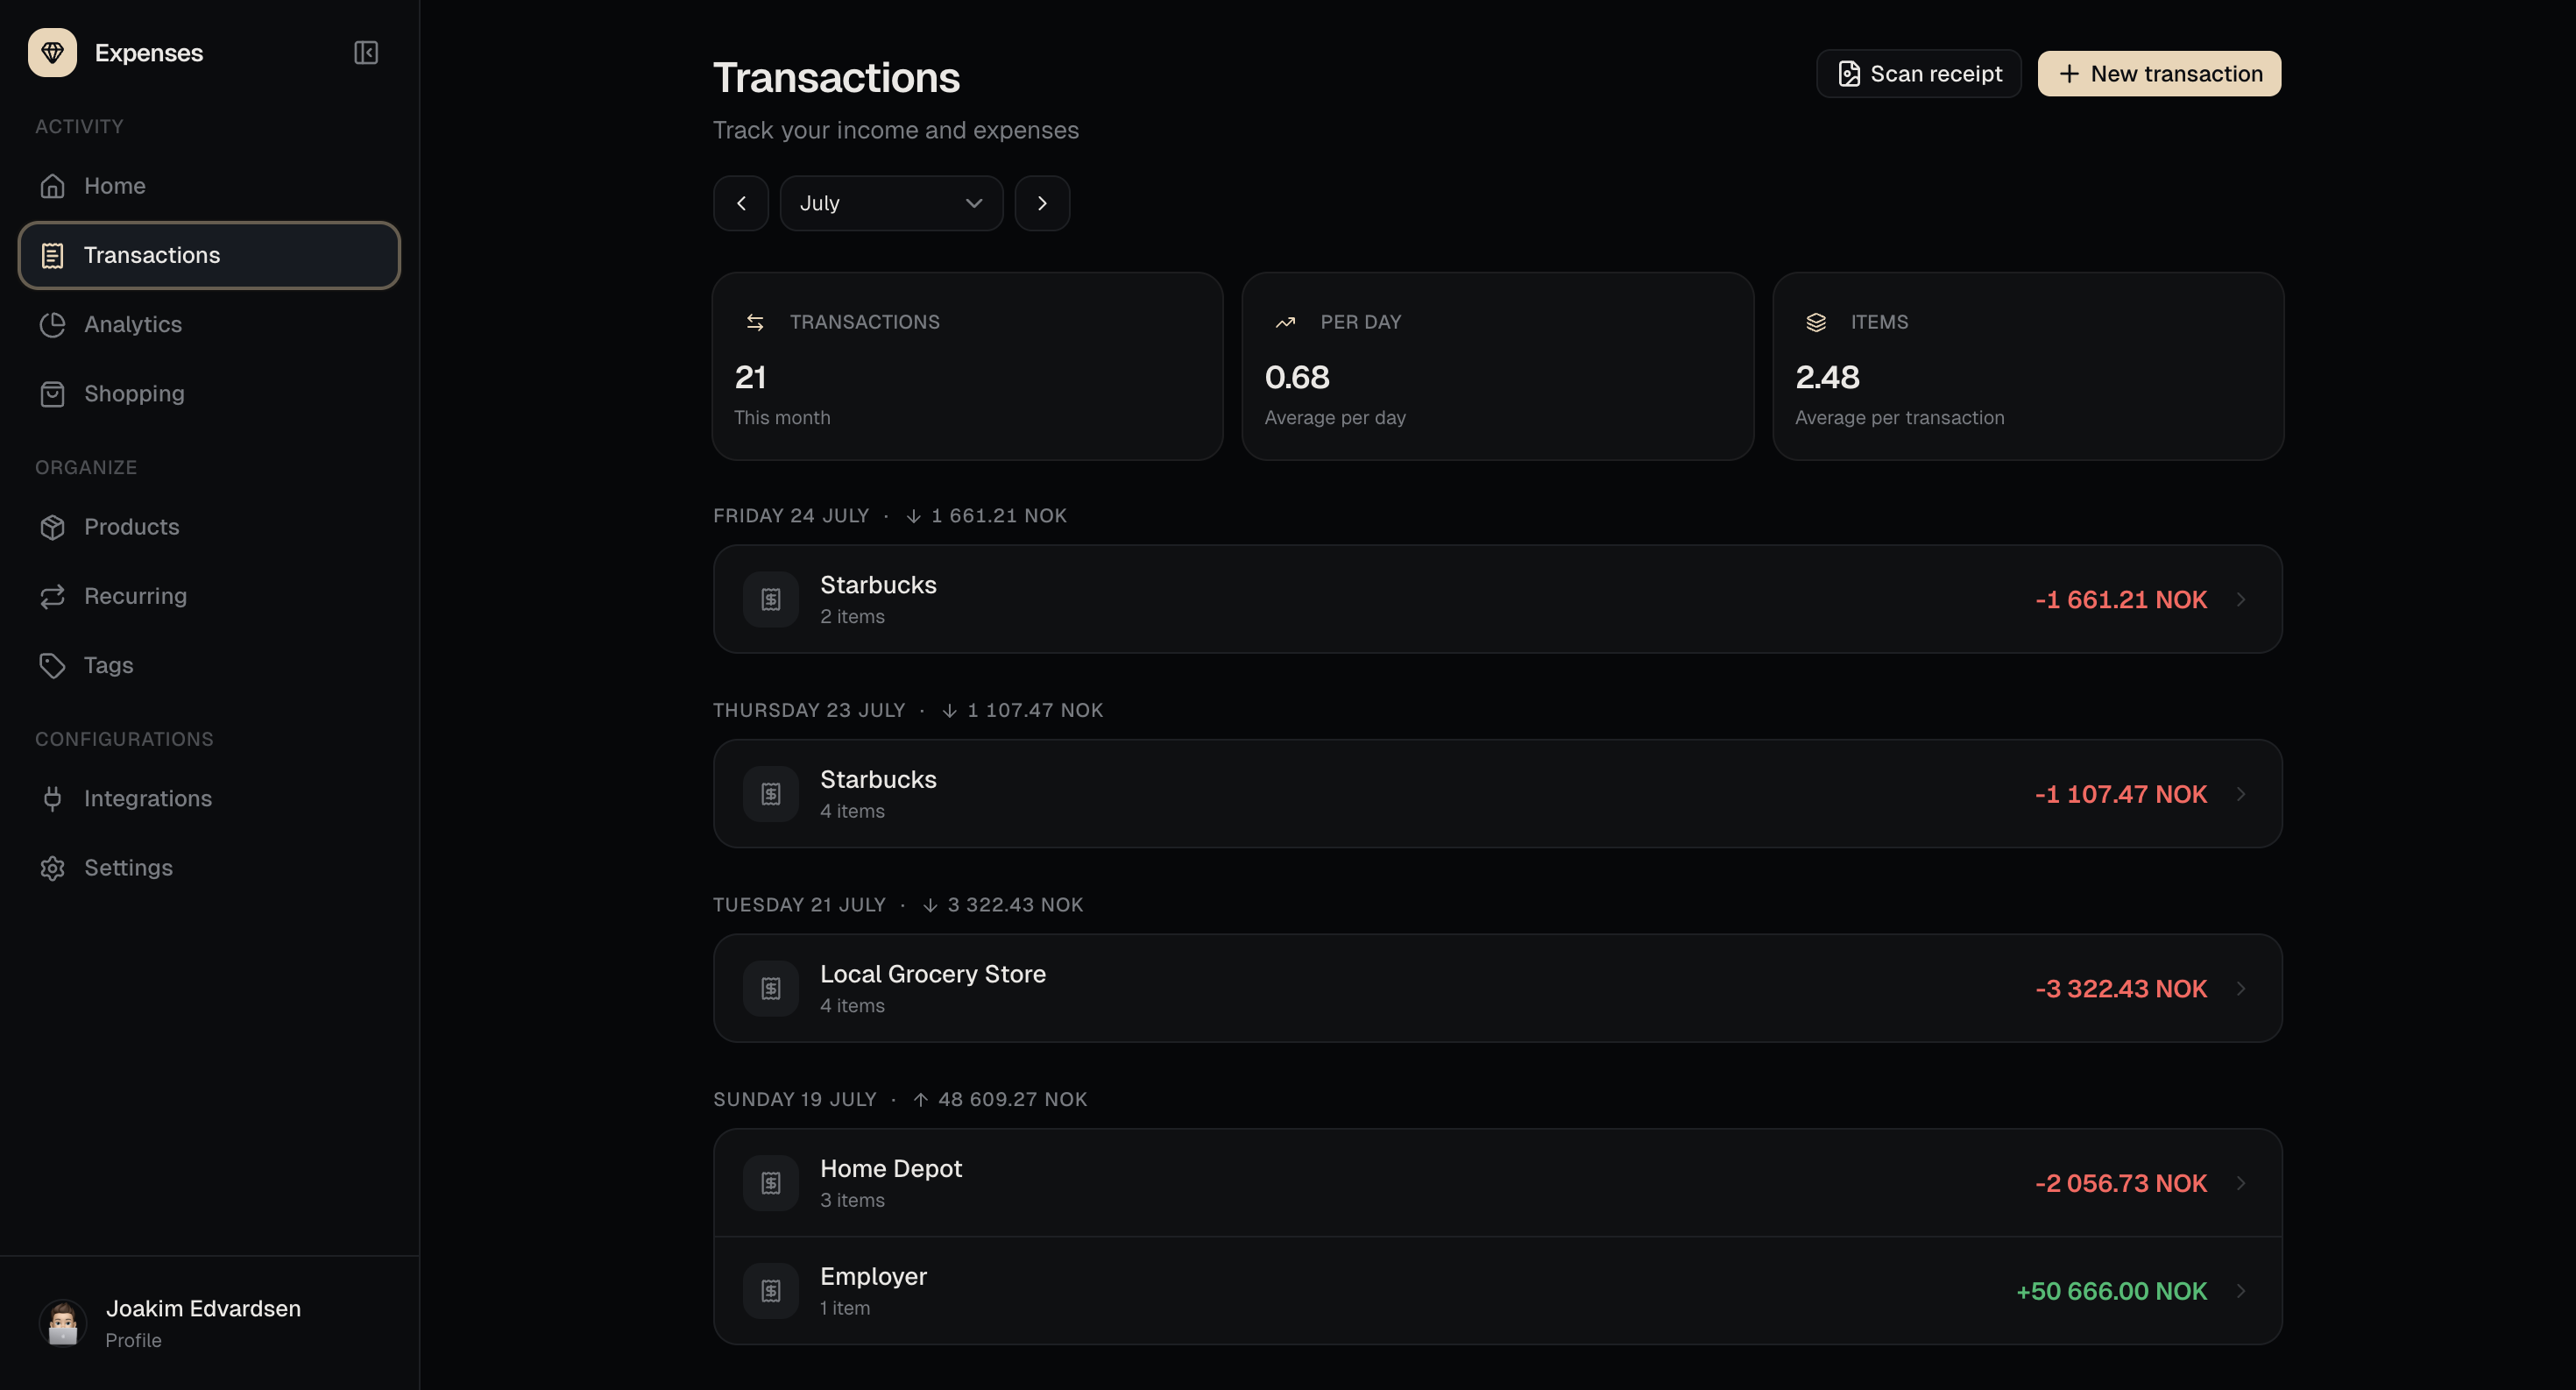Collapse the sidebar panel icon
This screenshot has height=1390, width=2576.
[366, 52]
